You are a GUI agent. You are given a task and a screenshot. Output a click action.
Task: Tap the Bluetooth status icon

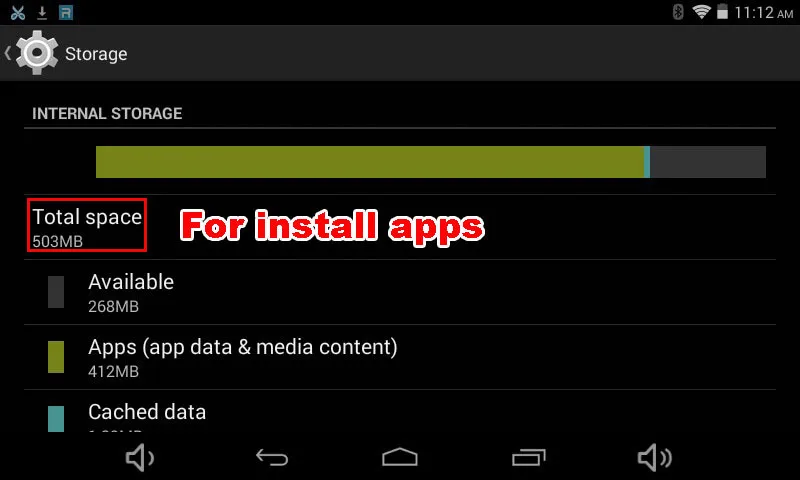[678, 12]
